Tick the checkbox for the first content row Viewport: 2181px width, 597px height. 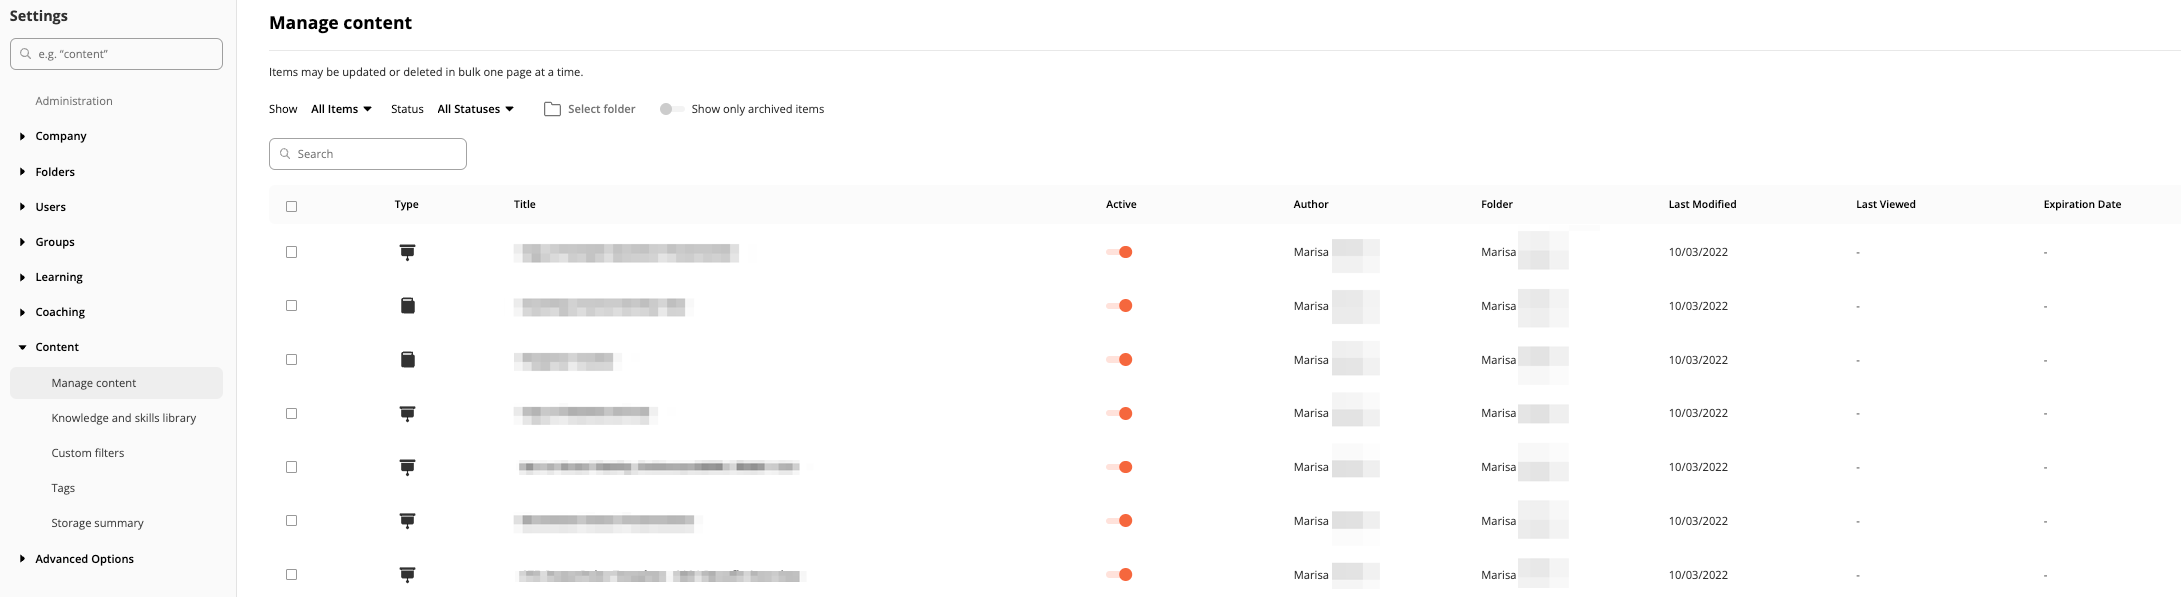[292, 252]
